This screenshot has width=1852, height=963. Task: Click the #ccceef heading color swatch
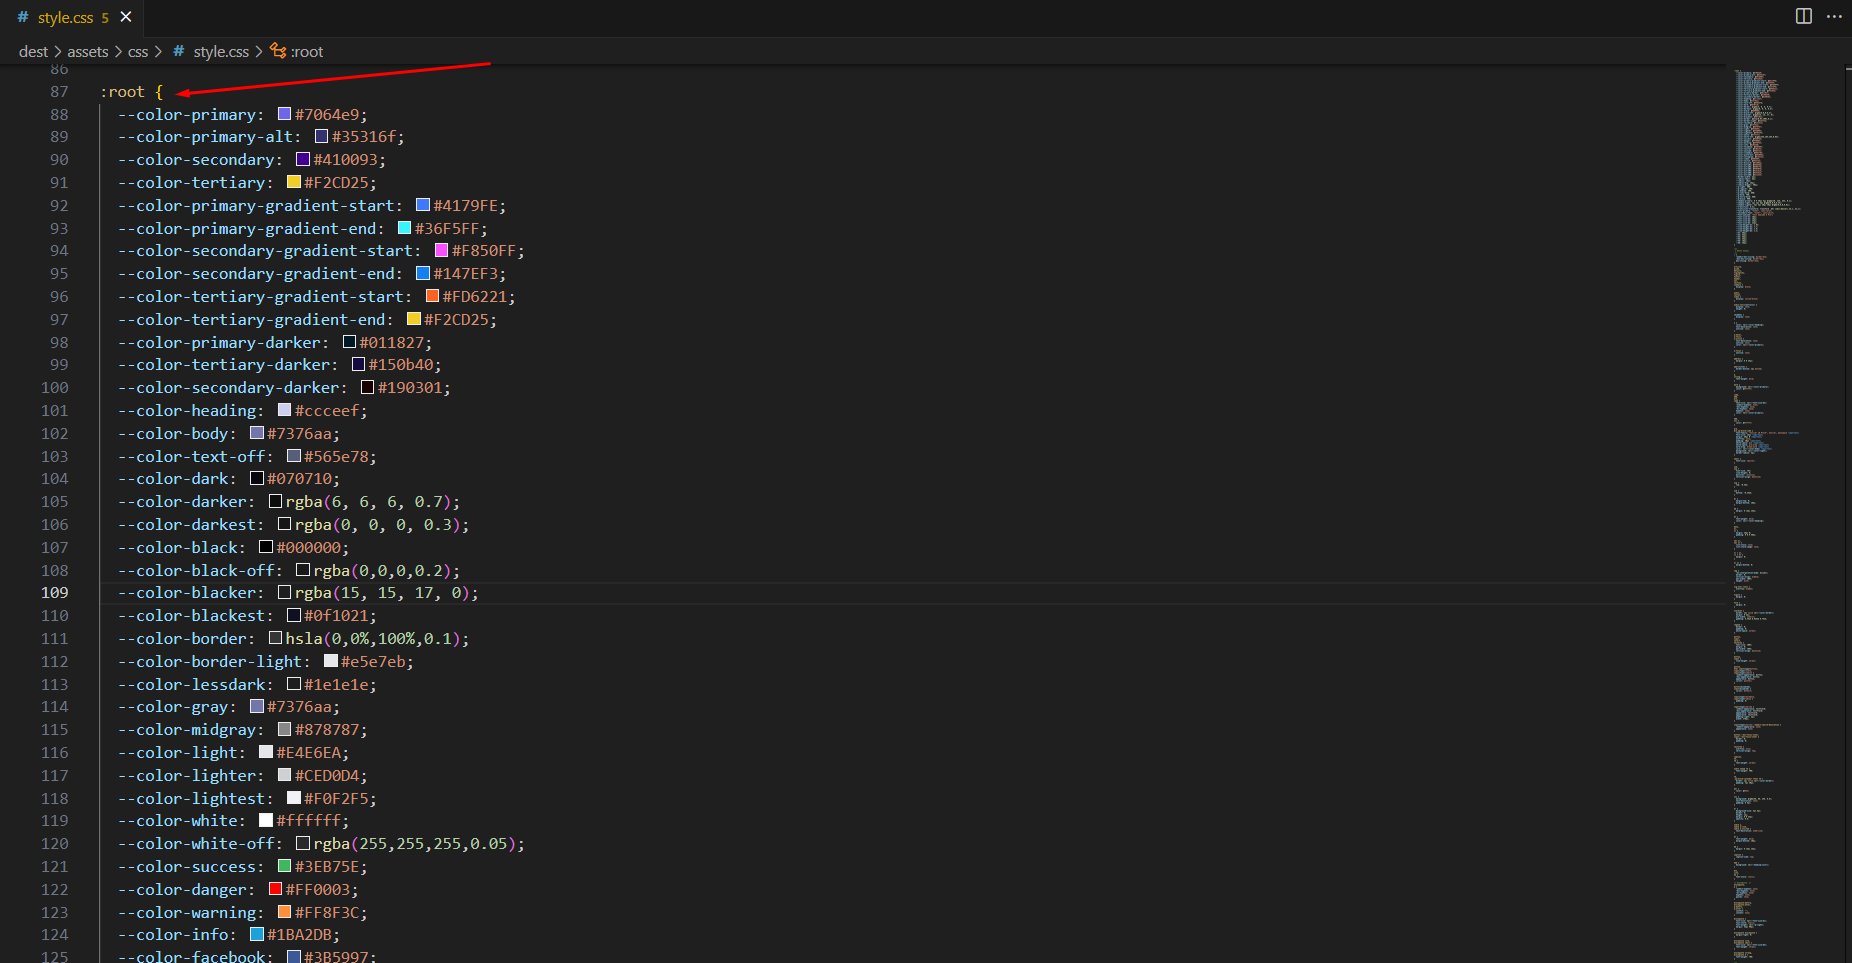coord(284,410)
